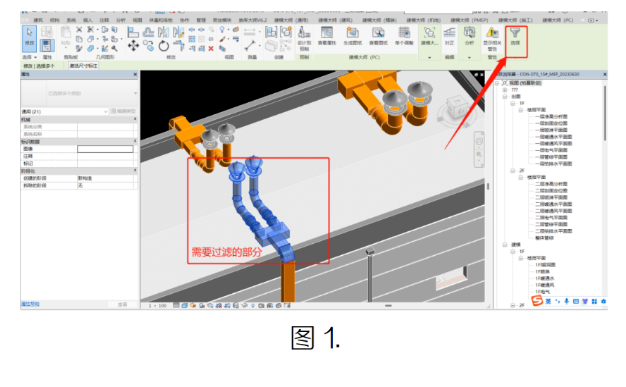This screenshot has height=387, width=626.
Task: Click the warning triangle related warnings icon
Action: click(492, 33)
